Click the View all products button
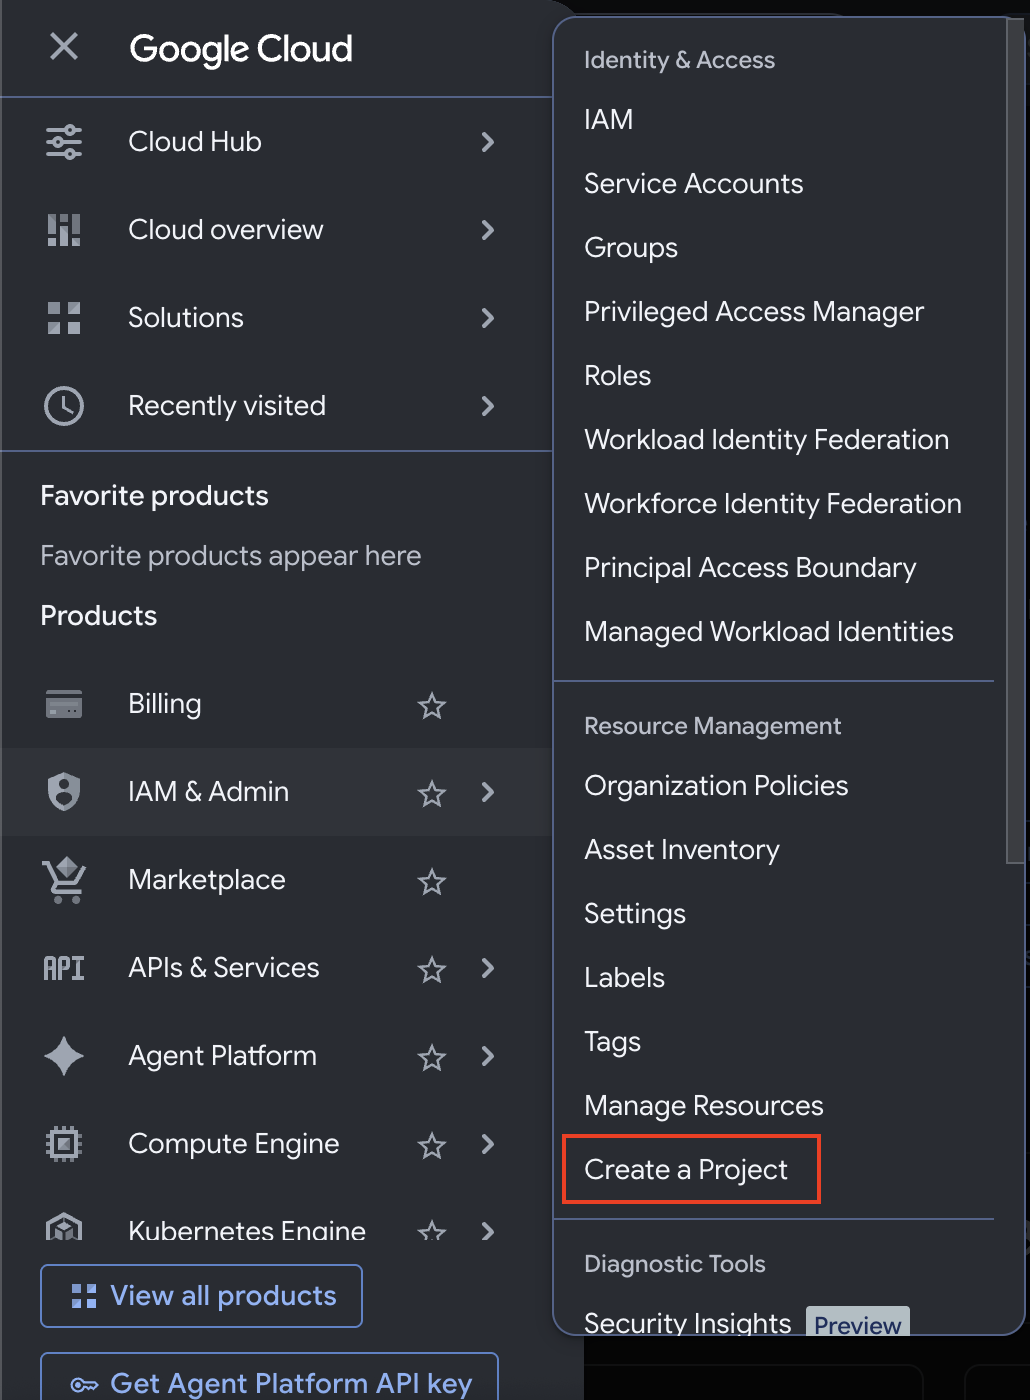Screen dimensions: 1030x1400 point(201,1296)
